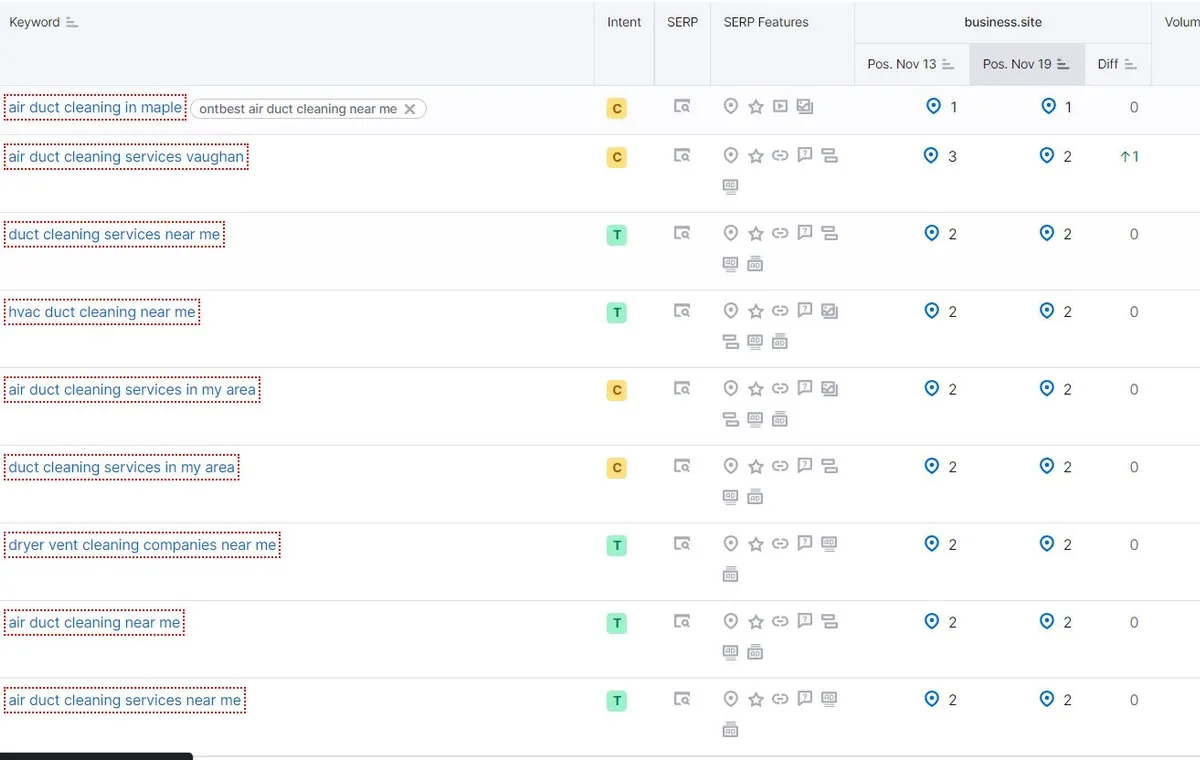The image size is (1200, 760).
Task: Open SERP view for air duct cleaning in maple
Action: (682, 107)
